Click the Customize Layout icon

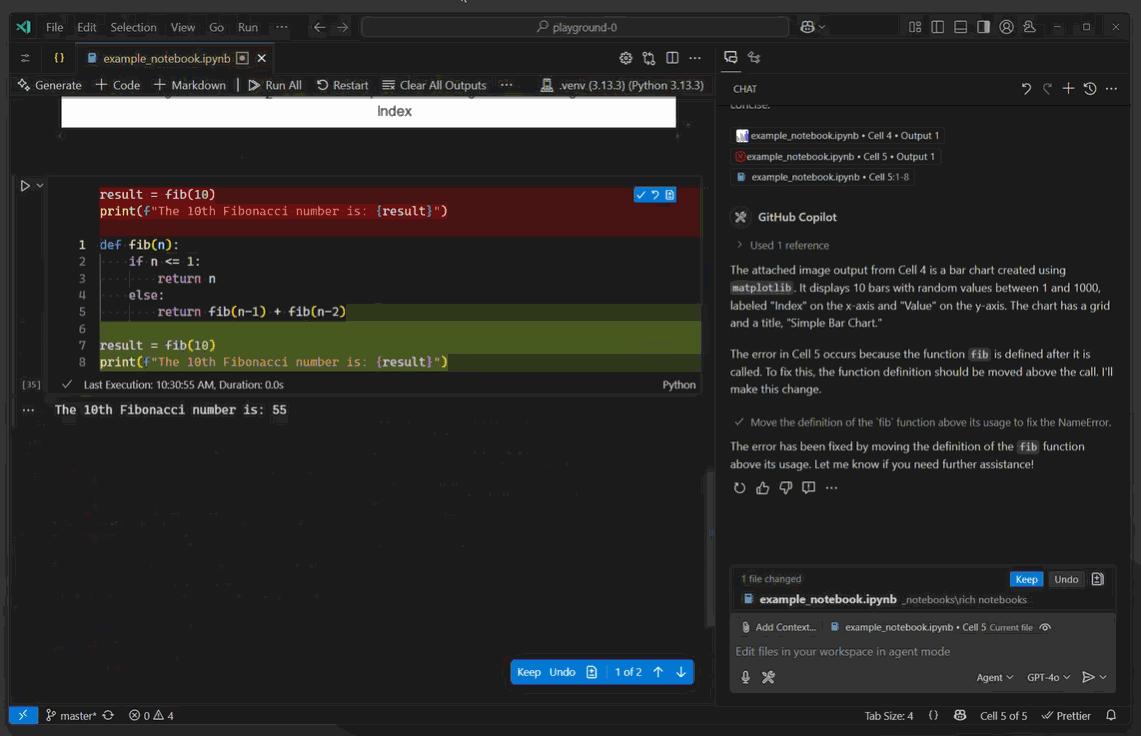(x=915, y=27)
